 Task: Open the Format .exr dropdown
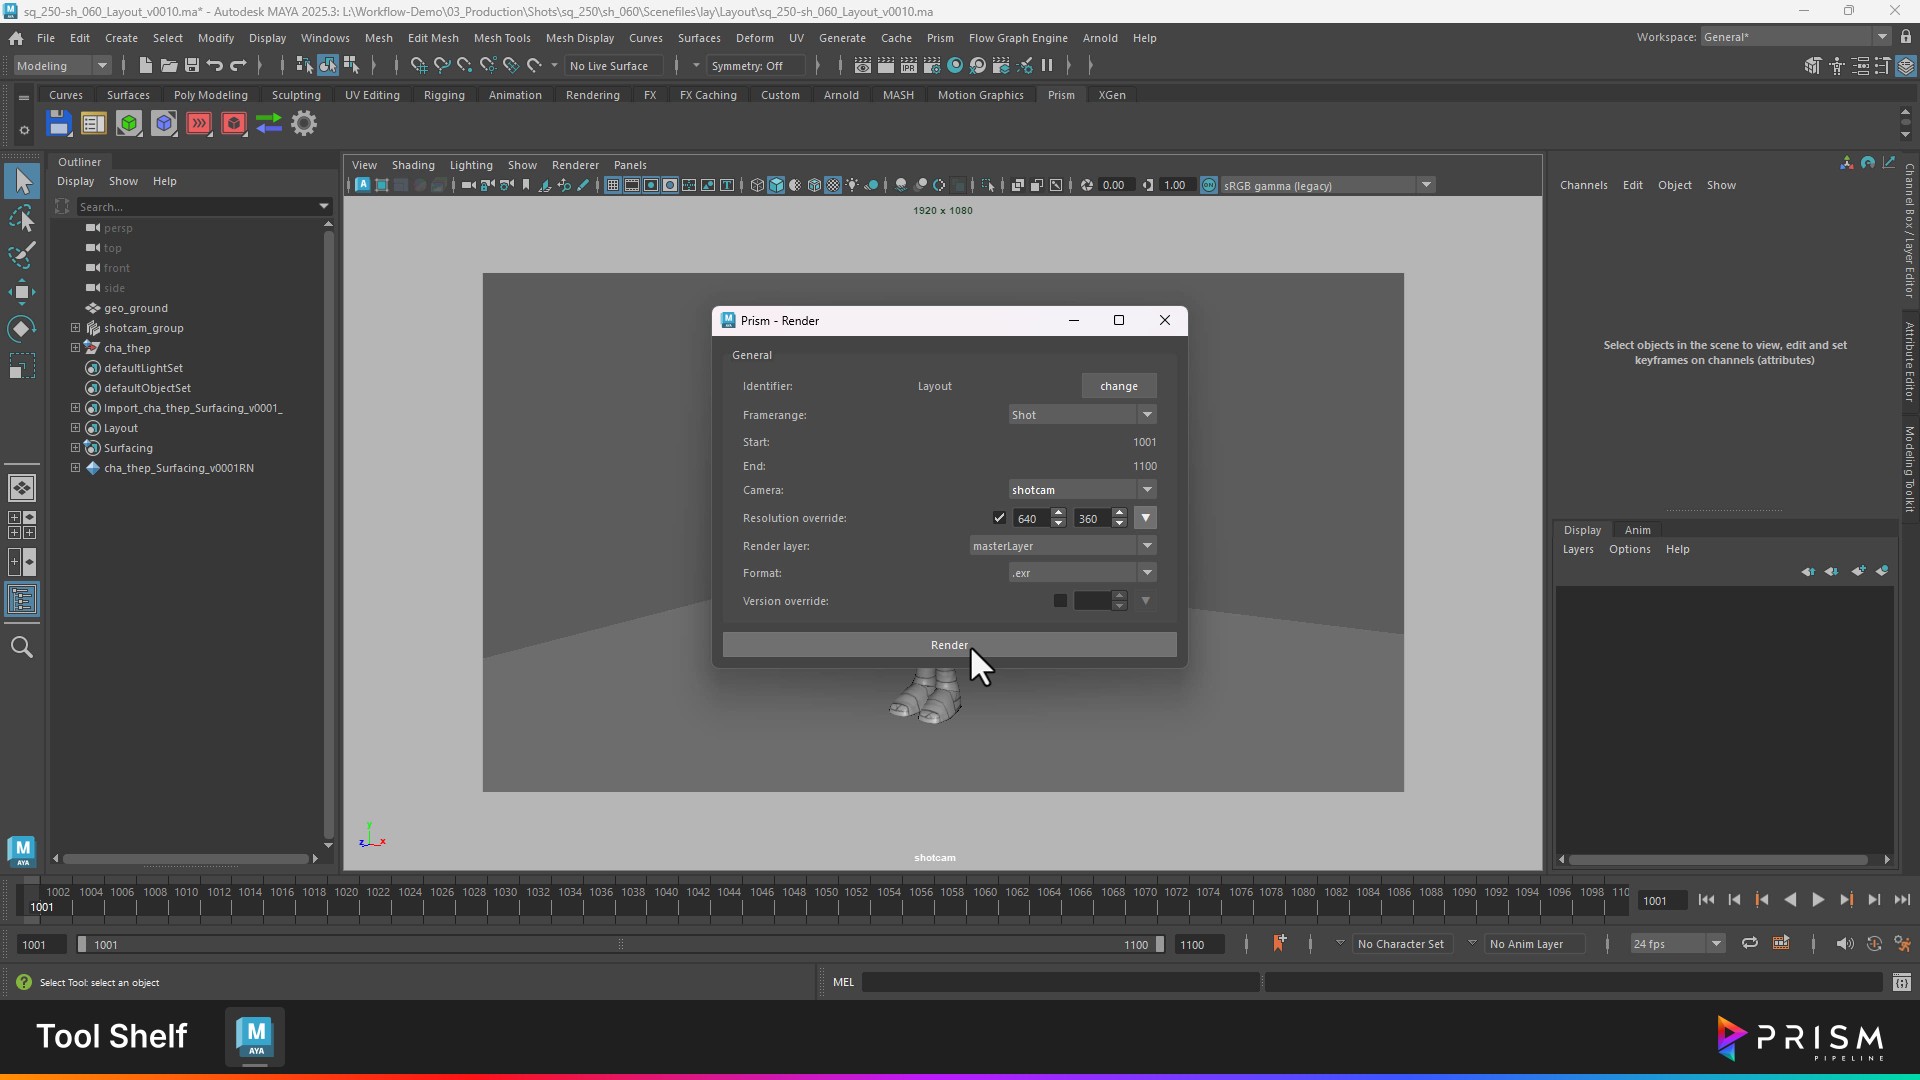(x=1082, y=573)
